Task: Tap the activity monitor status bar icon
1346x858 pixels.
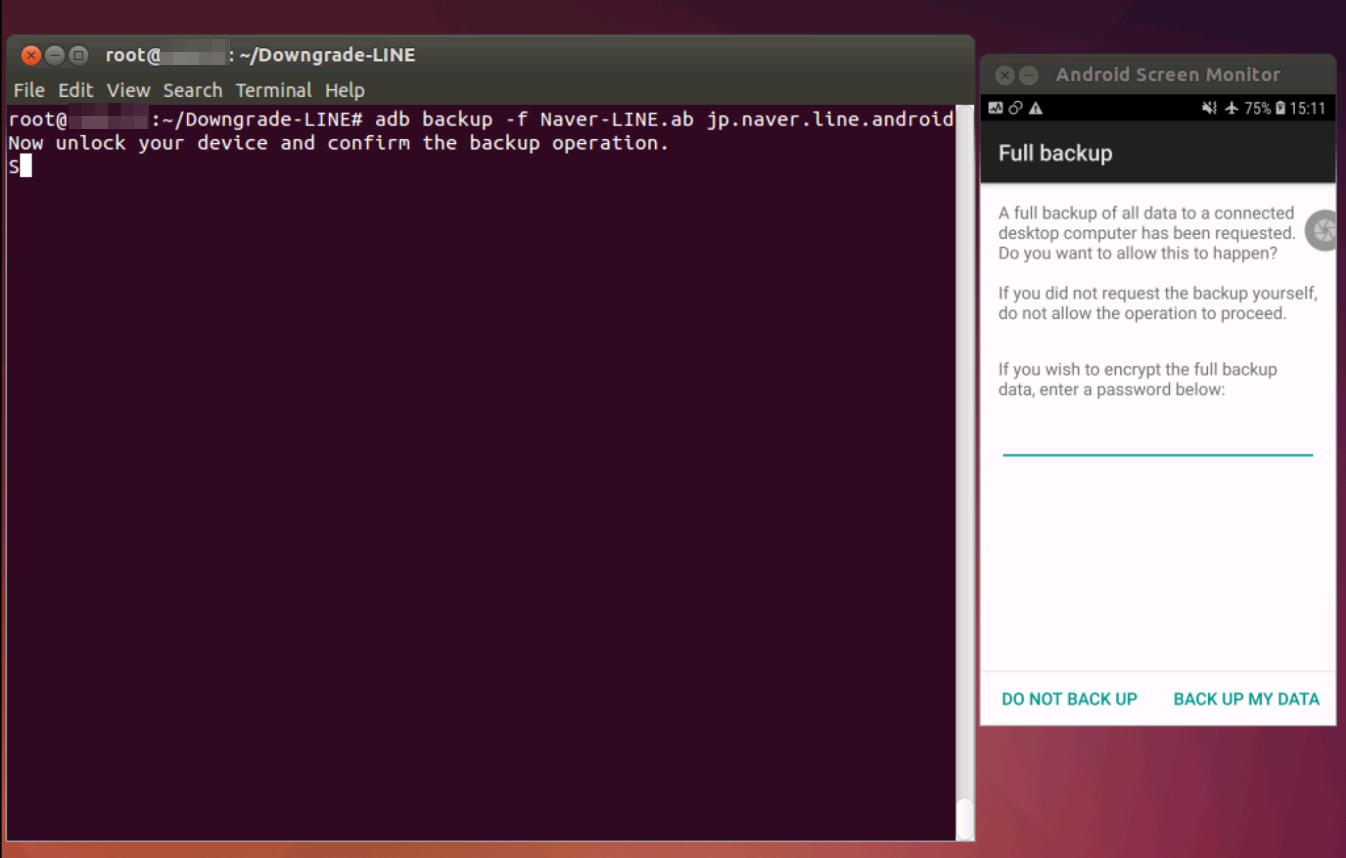Action: [995, 108]
